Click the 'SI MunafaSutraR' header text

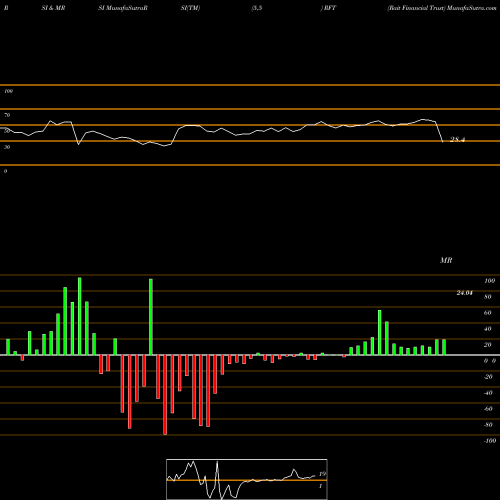[x=123, y=8]
